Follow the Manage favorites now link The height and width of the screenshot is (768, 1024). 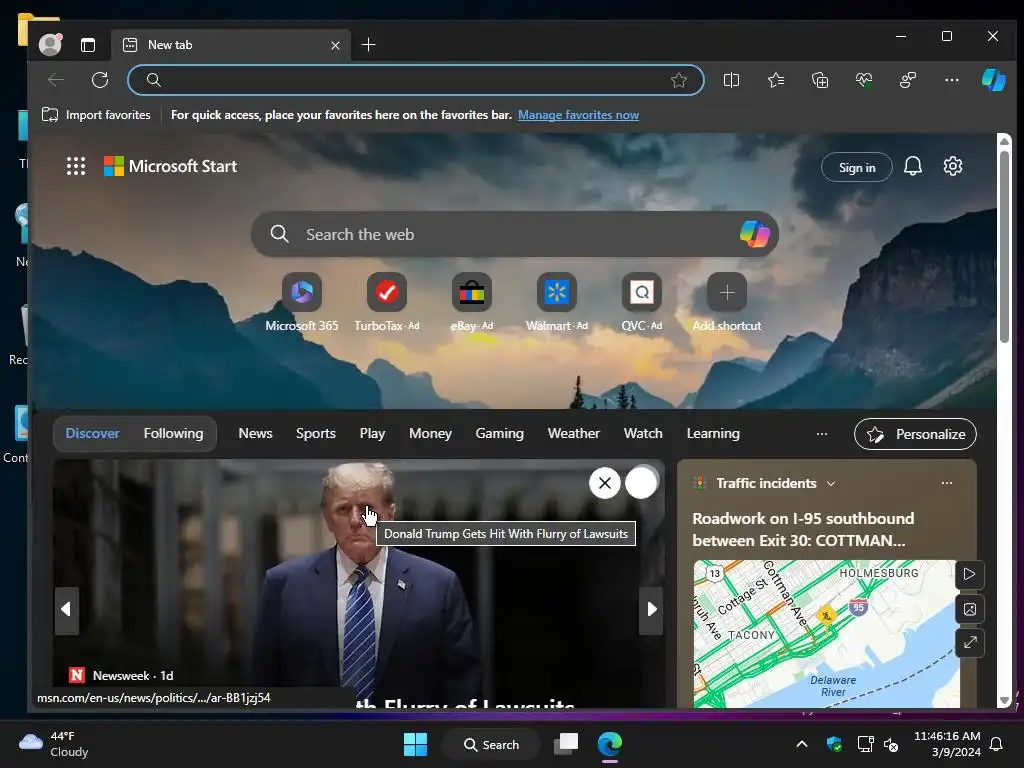point(578,115)
